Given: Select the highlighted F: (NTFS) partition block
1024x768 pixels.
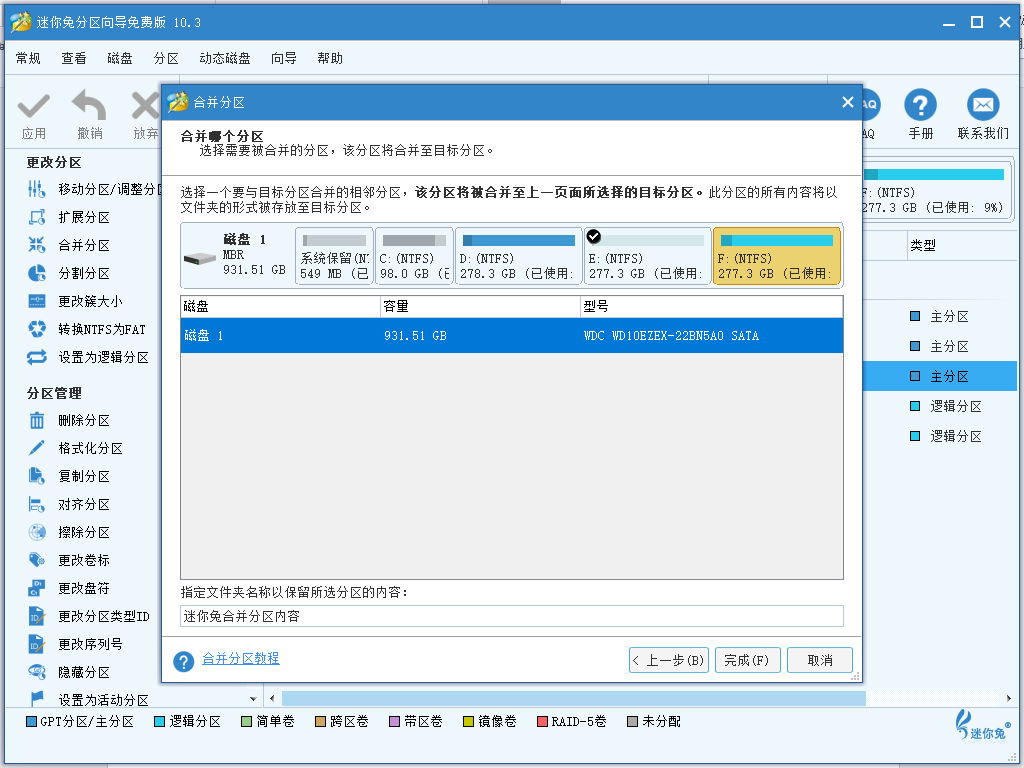Looking at the screenshot, I should point(776,256).
